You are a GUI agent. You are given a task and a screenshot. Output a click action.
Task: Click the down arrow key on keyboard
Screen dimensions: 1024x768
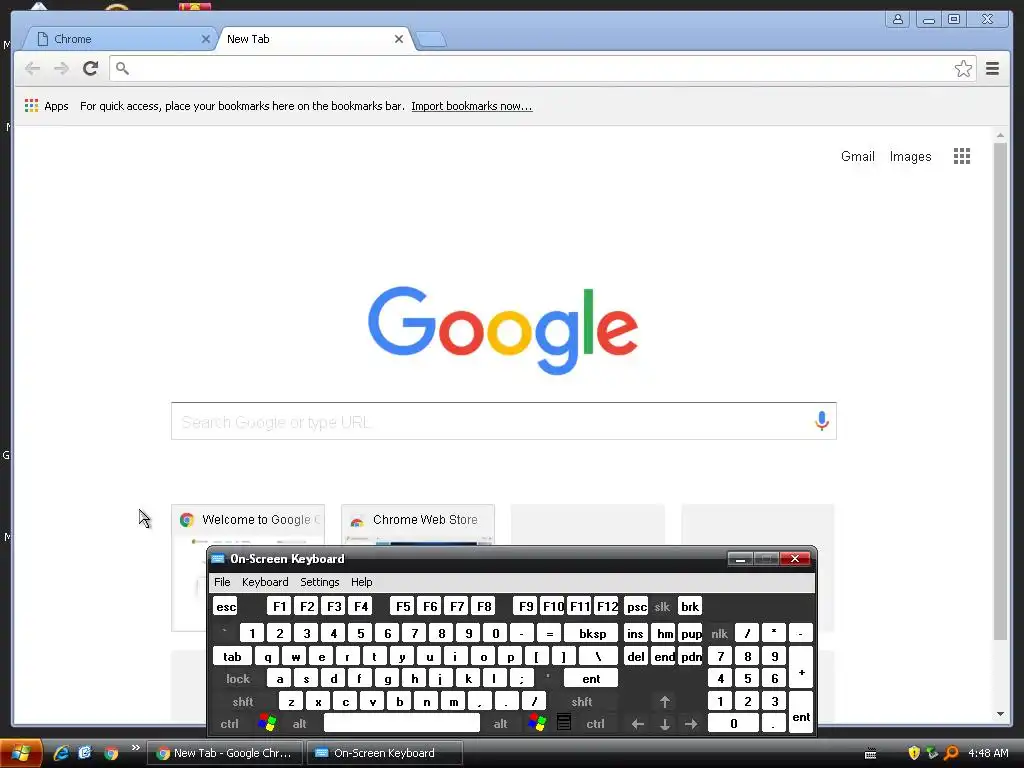(665, 724)
